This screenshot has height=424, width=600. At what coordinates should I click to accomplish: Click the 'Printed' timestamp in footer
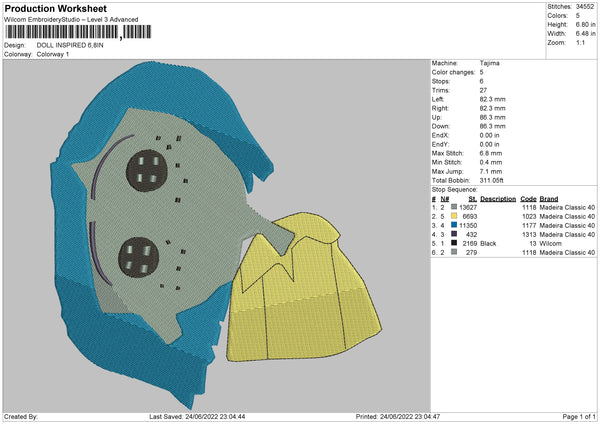click(398, 416)
